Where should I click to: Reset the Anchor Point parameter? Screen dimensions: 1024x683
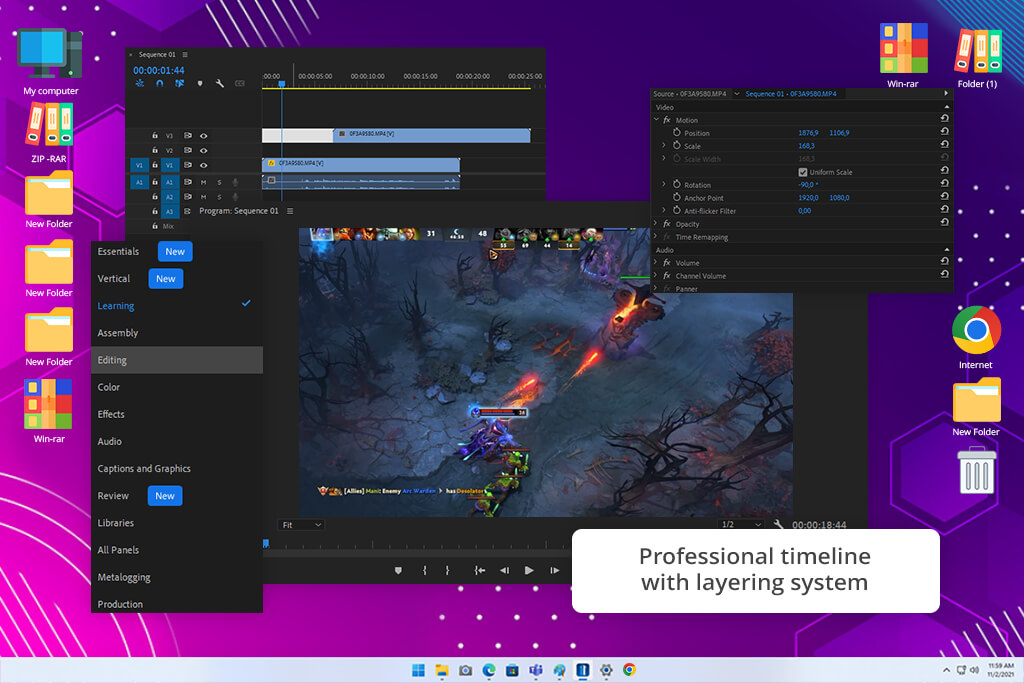(944, 197)
